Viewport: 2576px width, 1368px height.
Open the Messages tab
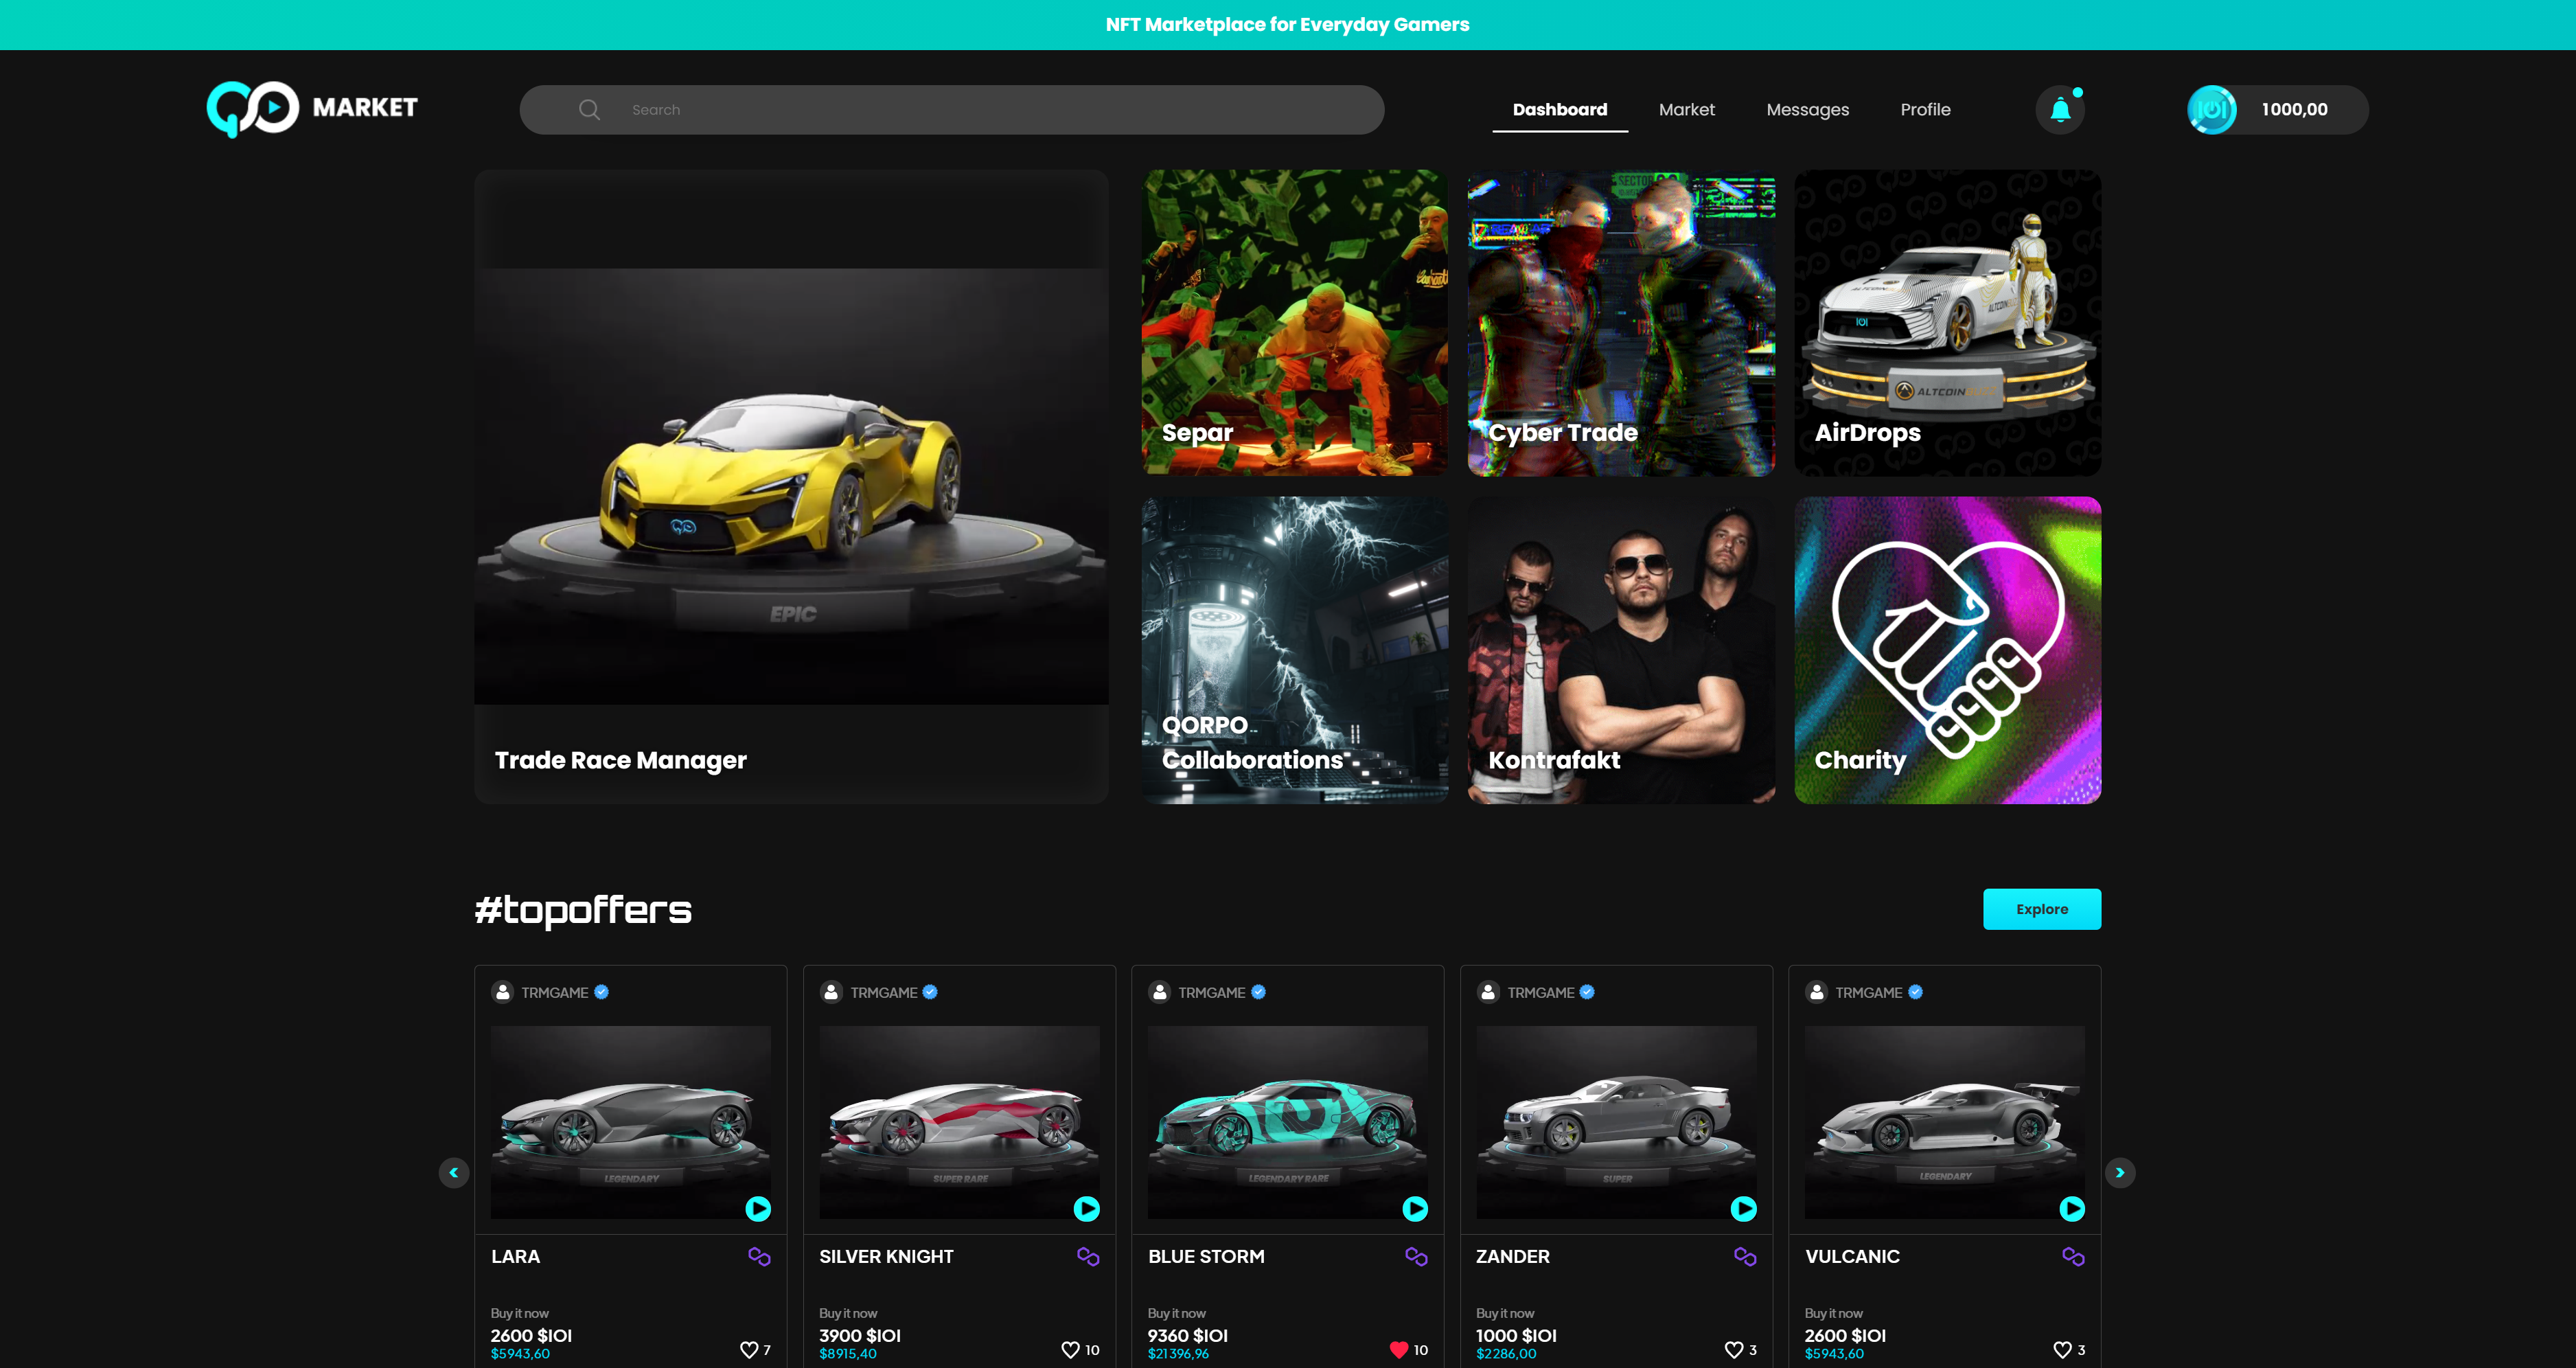click(1807, 110)
